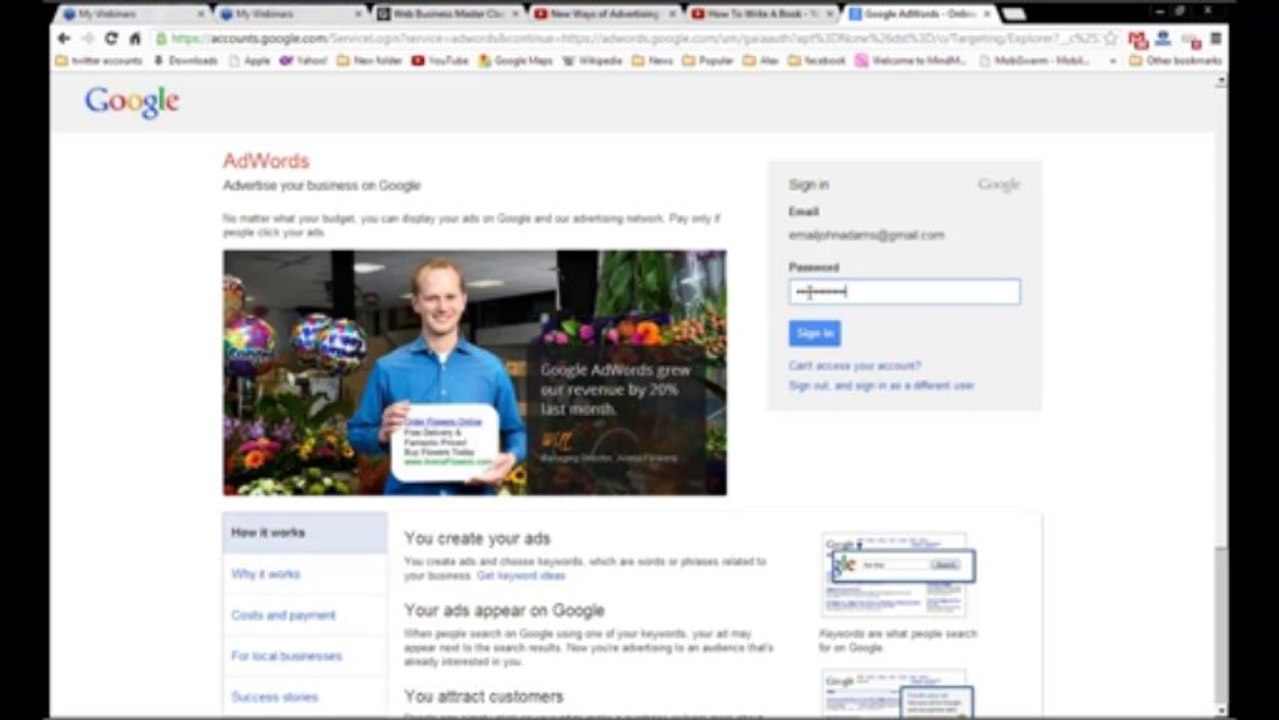Open a new browser tab button
Screen dimensions: 1279x720
(x=1013, y=14)
